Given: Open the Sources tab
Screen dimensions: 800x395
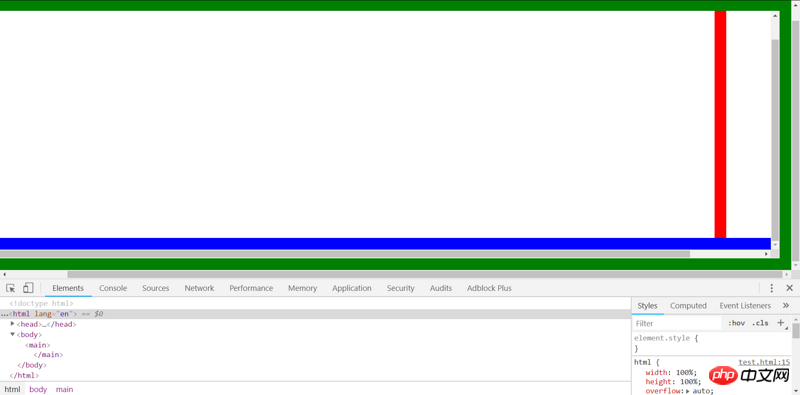Looking at the screenshot, I should click(x=156, y=288).
